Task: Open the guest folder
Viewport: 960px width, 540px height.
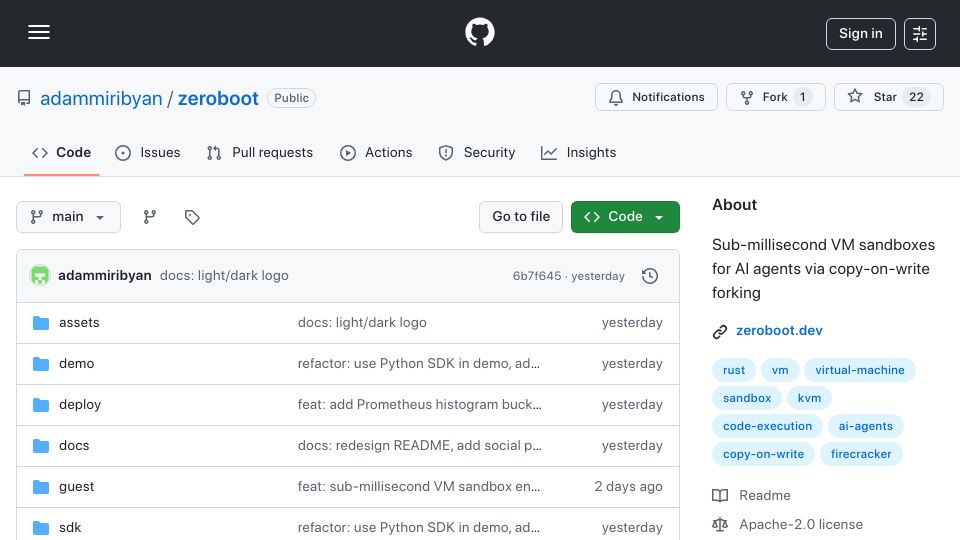Action: pyautogui.click(x=77, y=487)
